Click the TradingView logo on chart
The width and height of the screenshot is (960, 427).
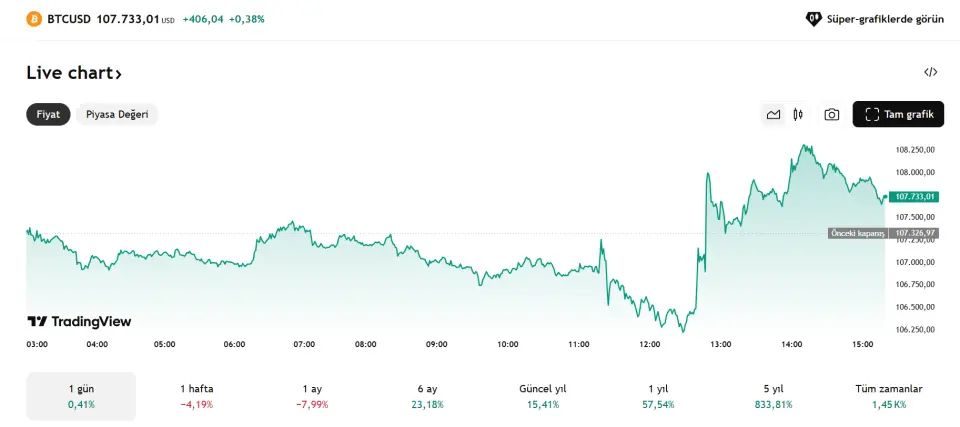(79, 322)
